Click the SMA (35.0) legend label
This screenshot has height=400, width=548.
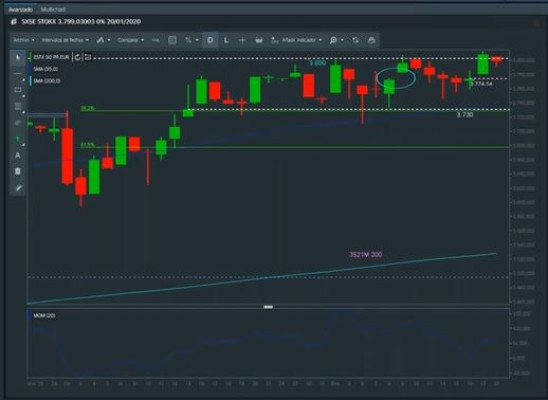(x=45, y=69)
